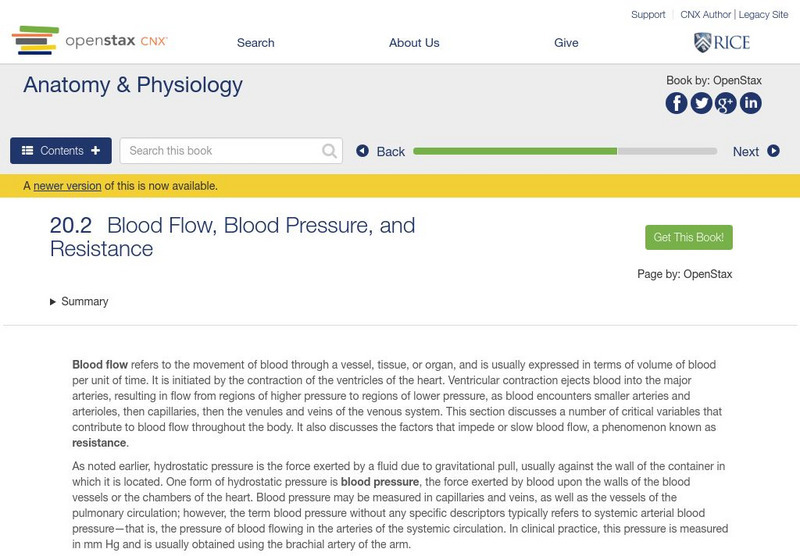Click the Google Plus share icon
This screenshot has height=556, width=800.
click(x=726, y=103)
